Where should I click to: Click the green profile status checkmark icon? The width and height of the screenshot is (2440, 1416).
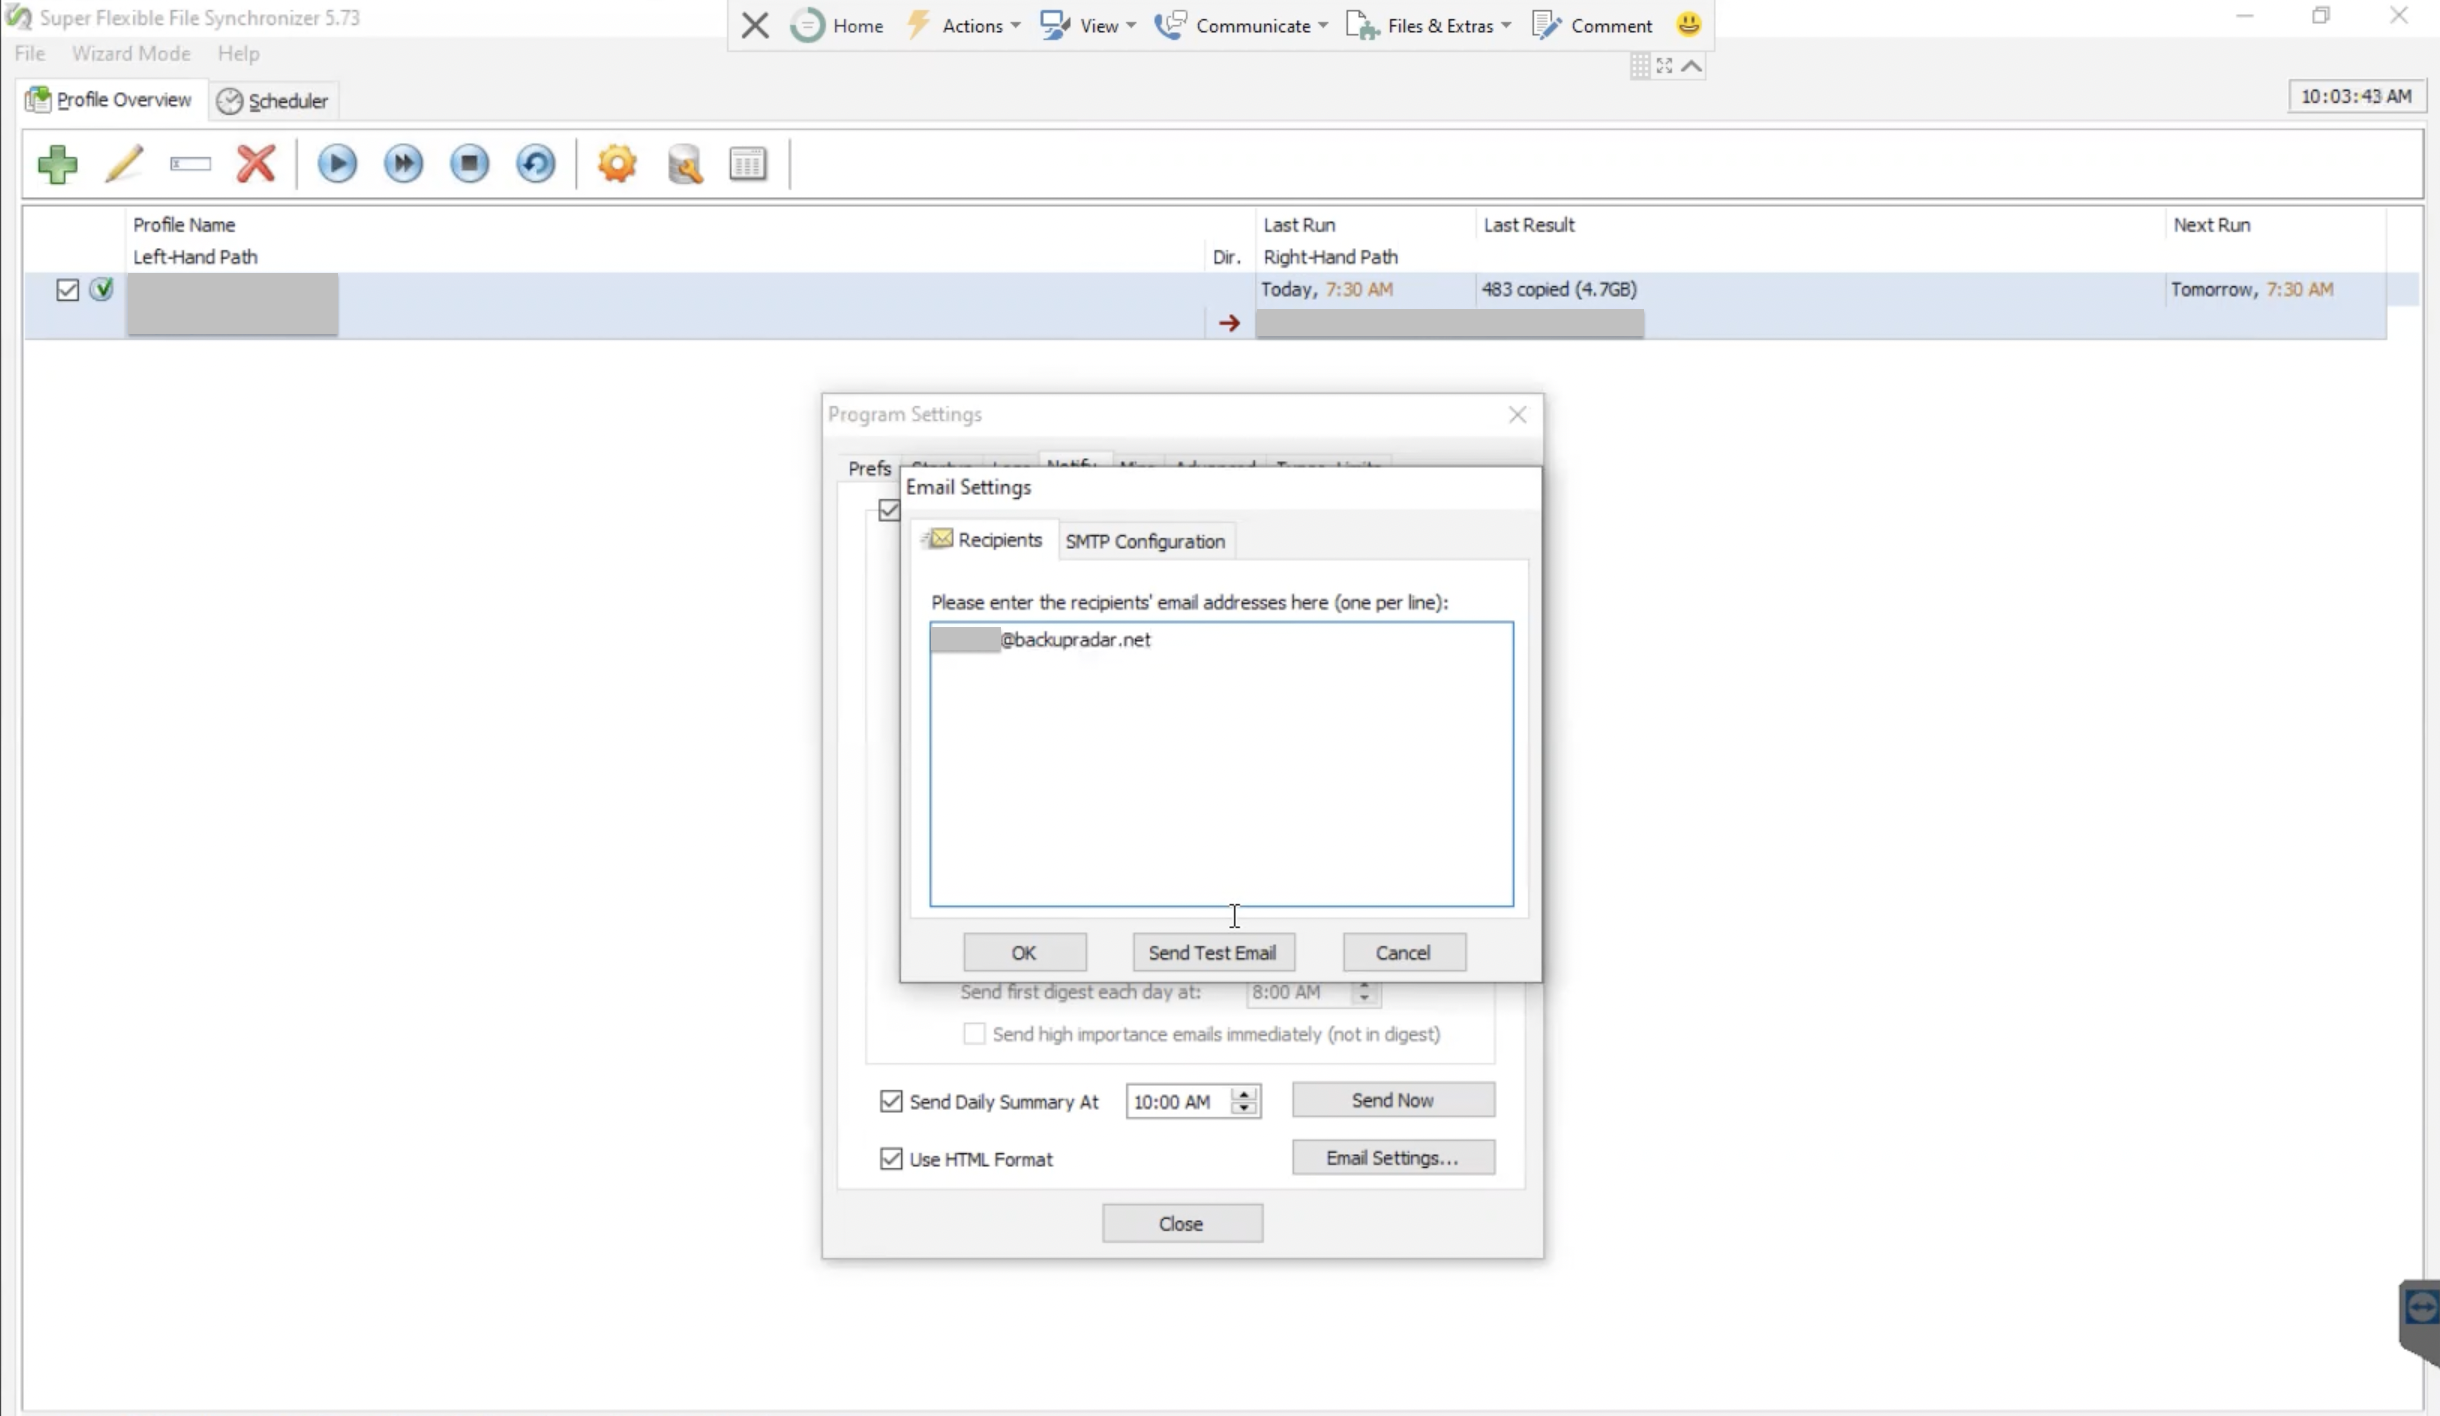tap(101, 289)
